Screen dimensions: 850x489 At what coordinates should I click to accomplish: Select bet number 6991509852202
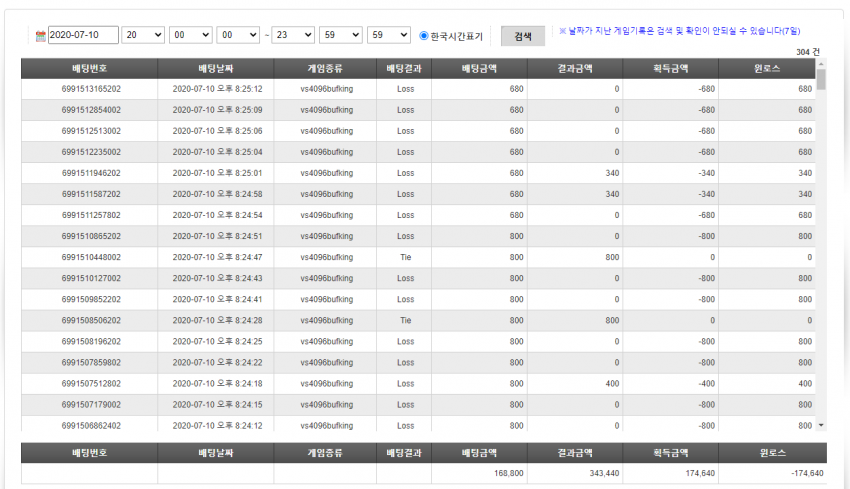pos(91,299)
